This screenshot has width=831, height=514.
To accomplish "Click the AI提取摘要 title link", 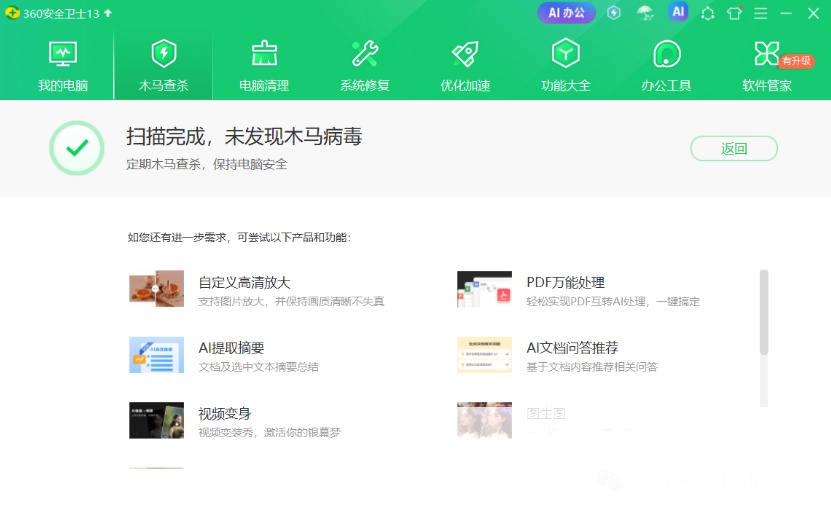I will tap(231, 348).
